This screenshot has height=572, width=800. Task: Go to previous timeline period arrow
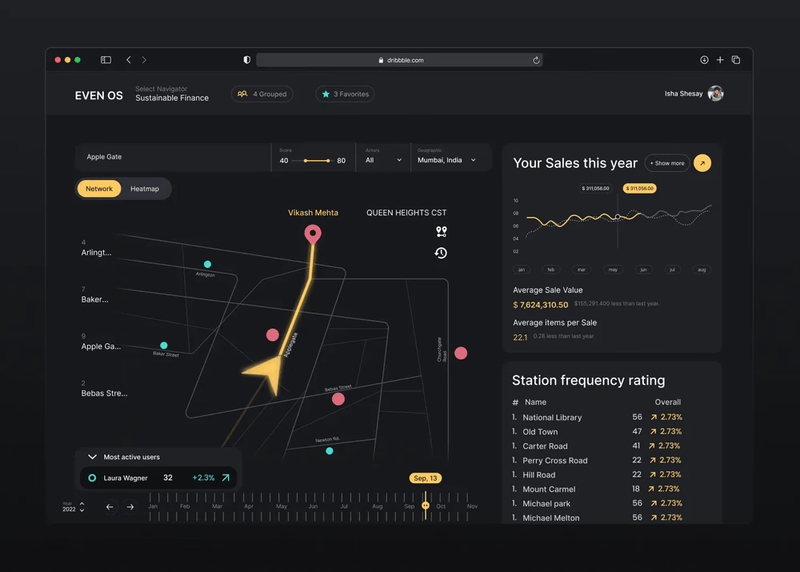coord(109,507)
